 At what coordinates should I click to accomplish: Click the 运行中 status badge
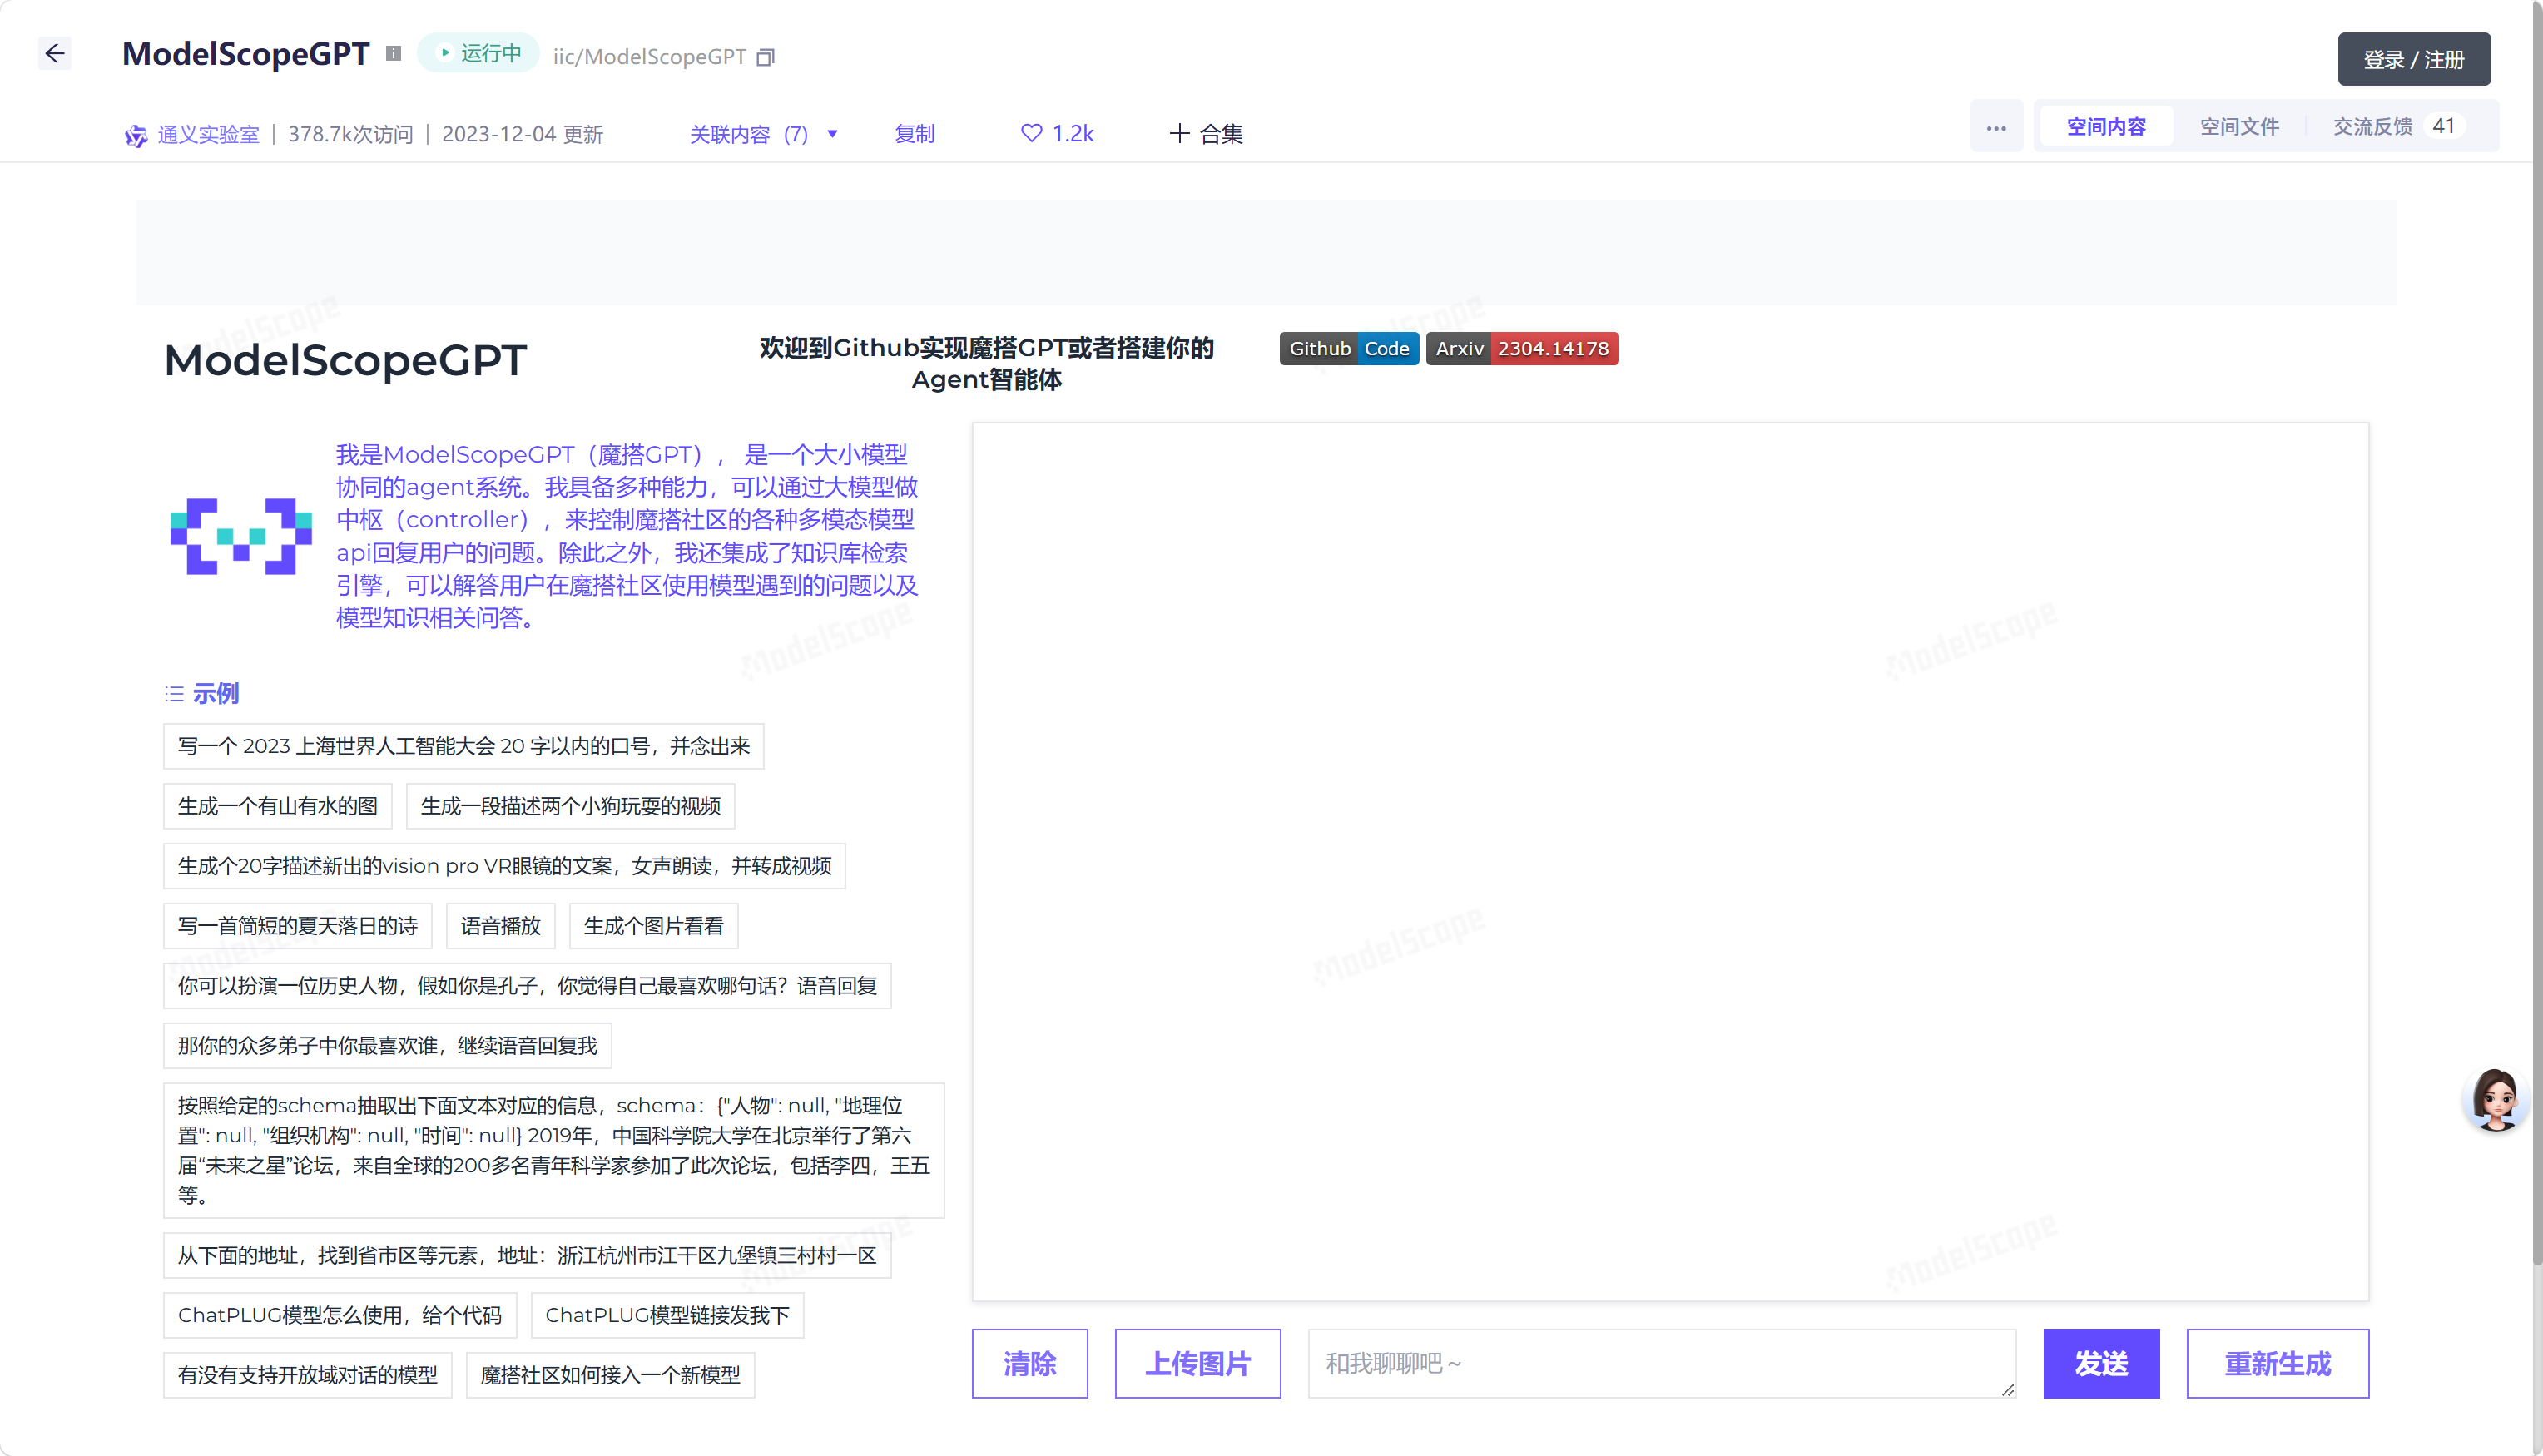[x=479, y=53]
